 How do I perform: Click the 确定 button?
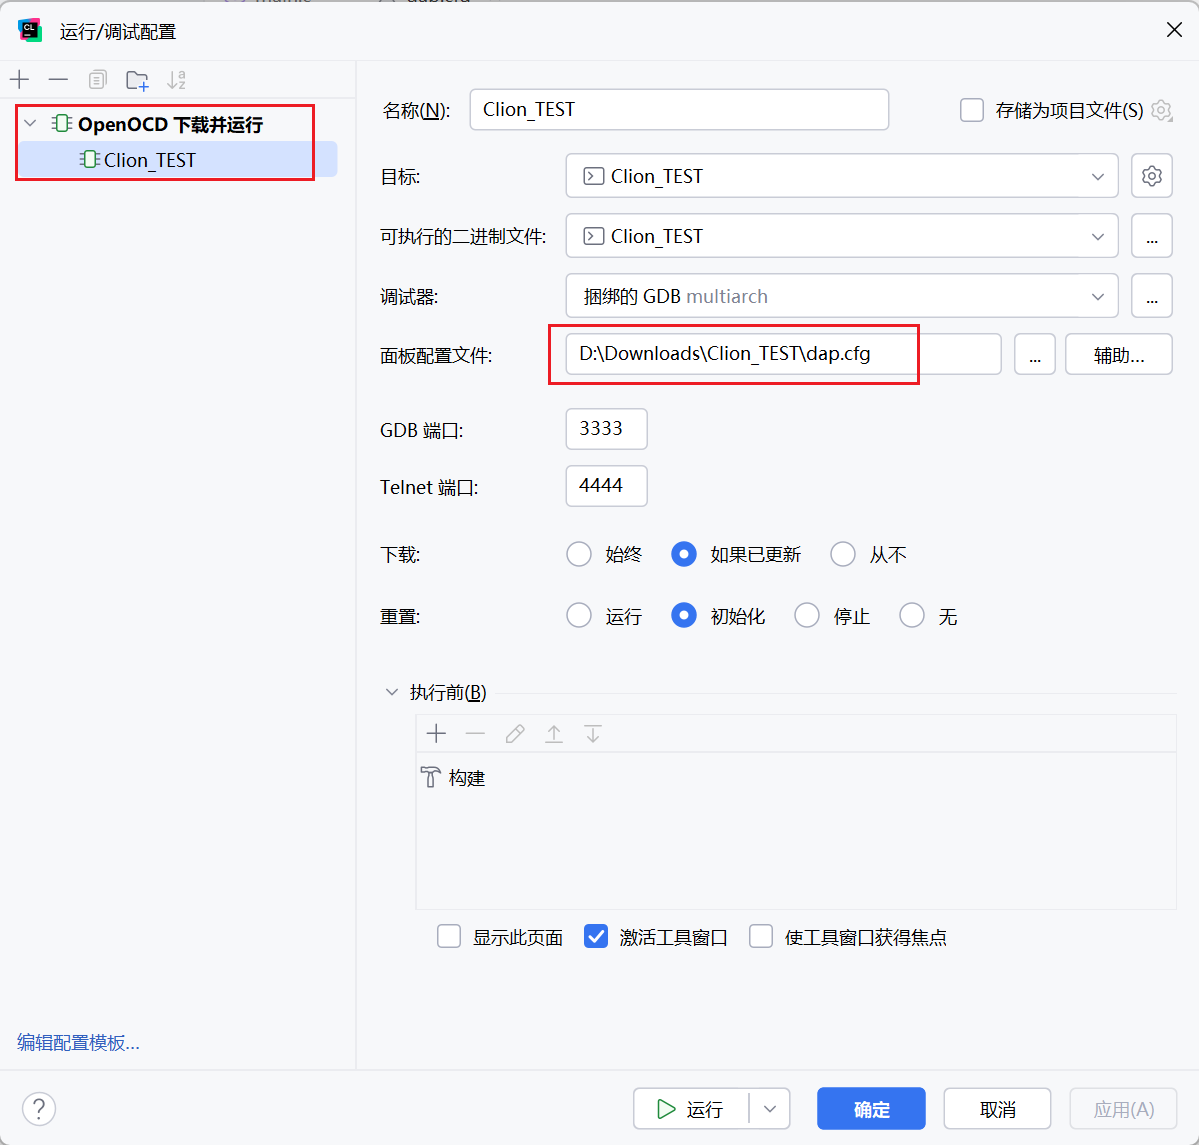[x=871, y=1108]
